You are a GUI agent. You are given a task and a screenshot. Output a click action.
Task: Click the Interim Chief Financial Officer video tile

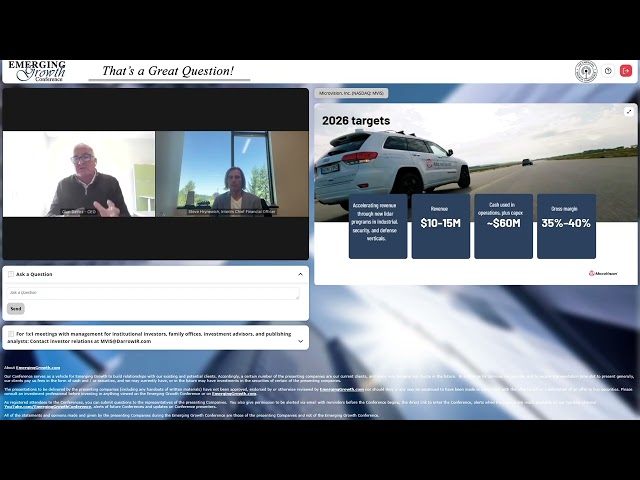pyautogui.click(x=232, y=174)
